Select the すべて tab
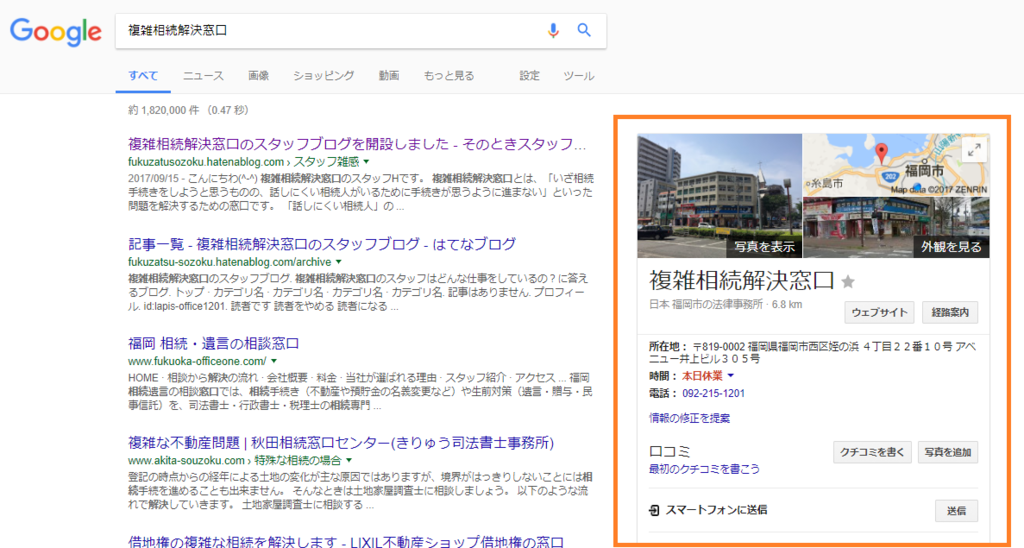The width and height of the screenshot is (1024, 548). coord(143,76)
